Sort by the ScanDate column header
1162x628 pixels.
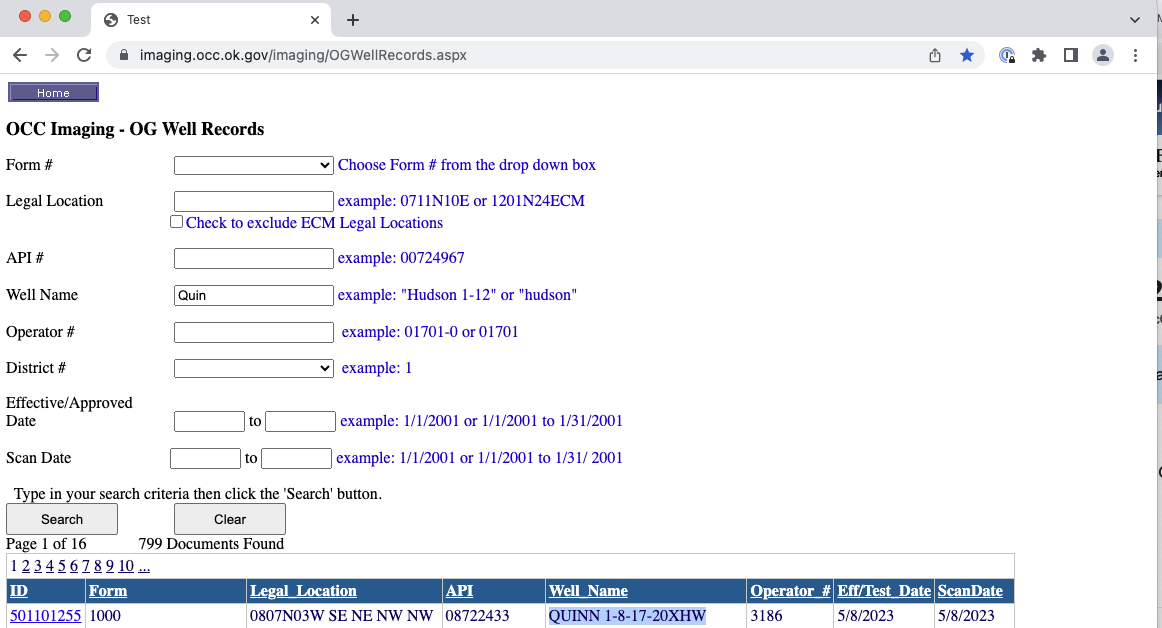coord(970,591)
